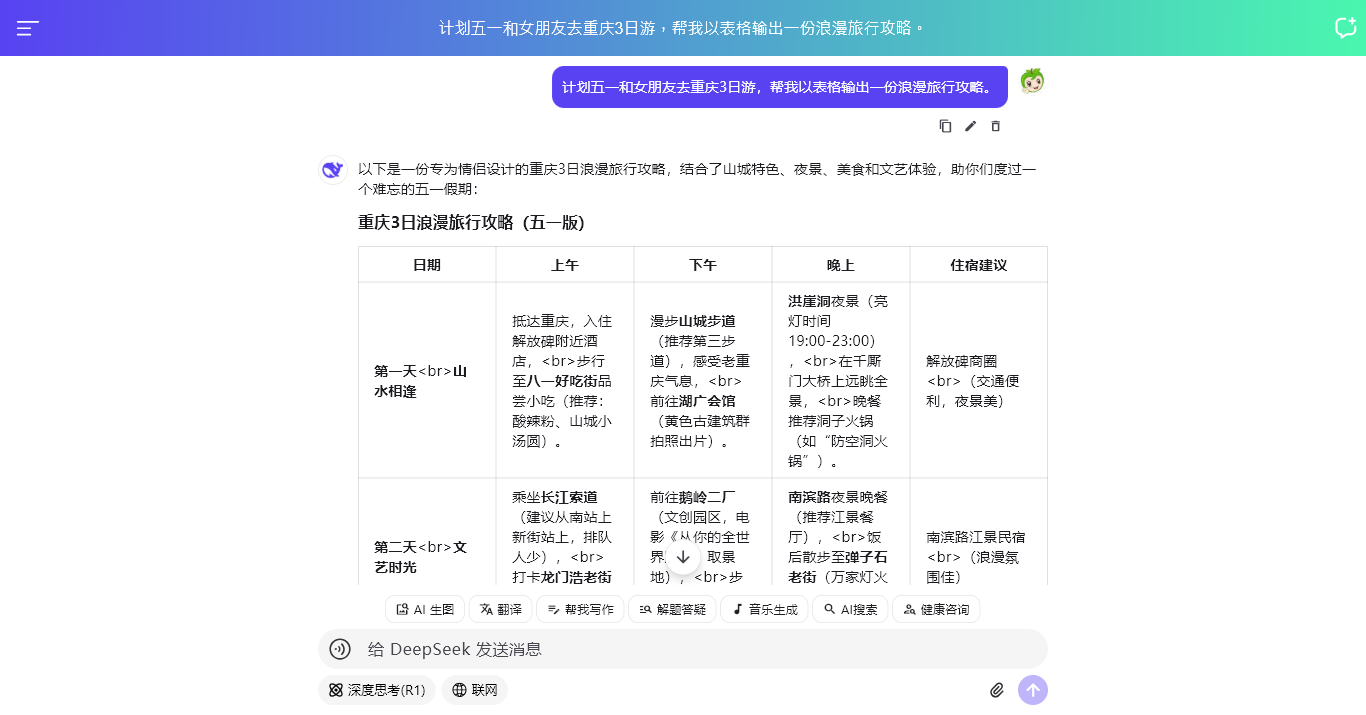Open the sidebar with the hamburger icon
Viewport: 1366px width, 715px height.
point(27,27)
